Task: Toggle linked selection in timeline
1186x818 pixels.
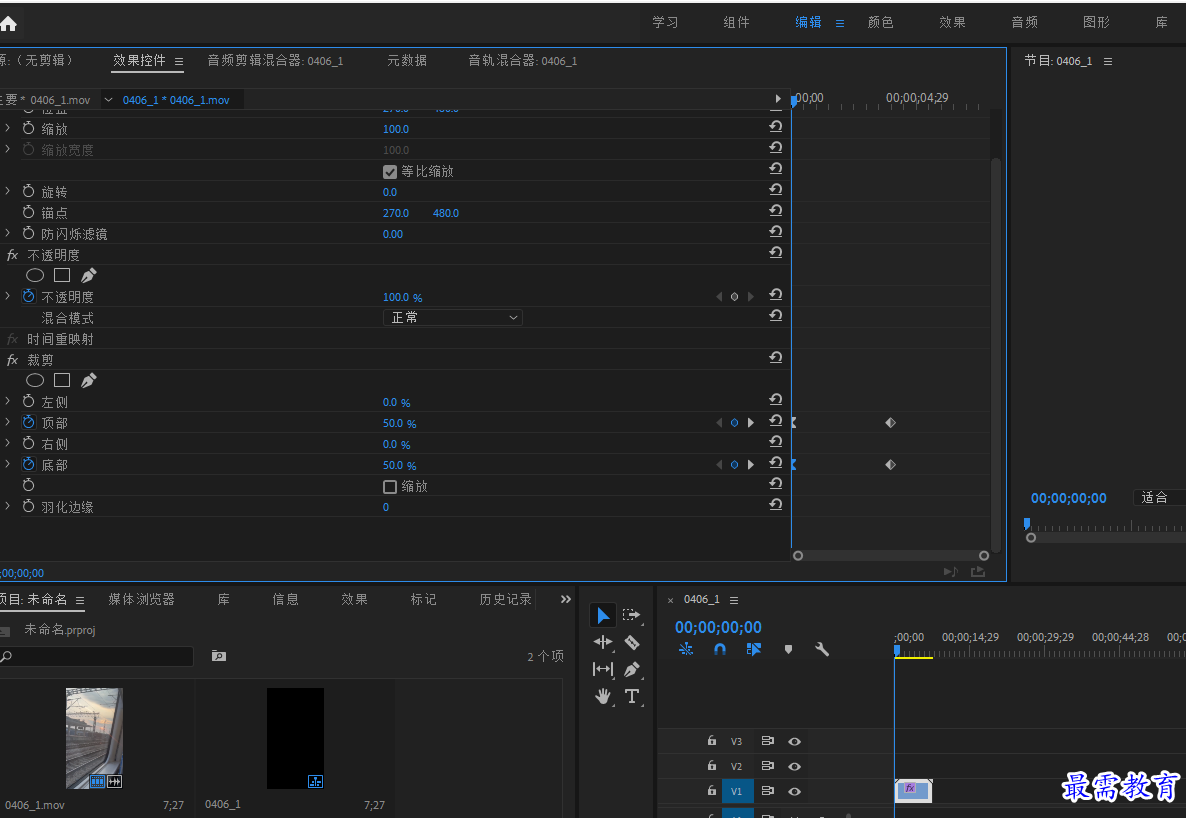Action: coord(753,649)
